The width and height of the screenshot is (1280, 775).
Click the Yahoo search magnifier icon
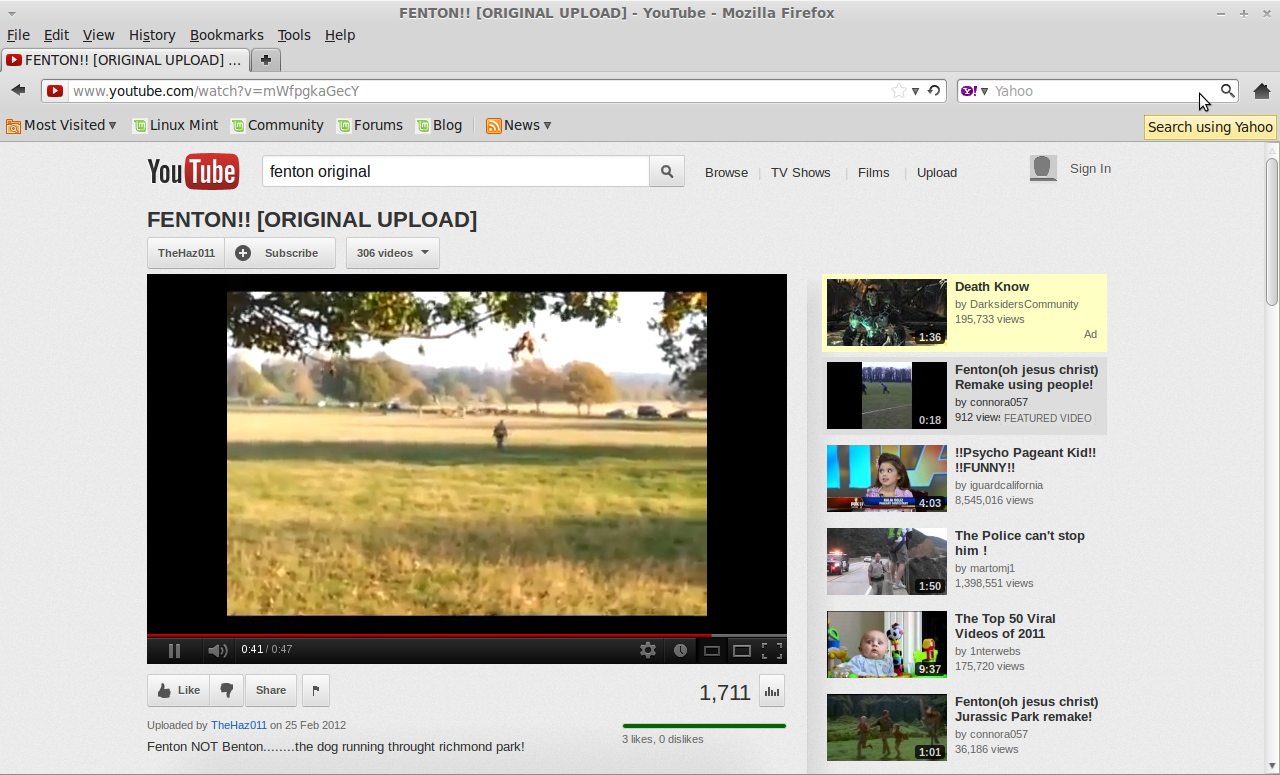pos(1227,91)
